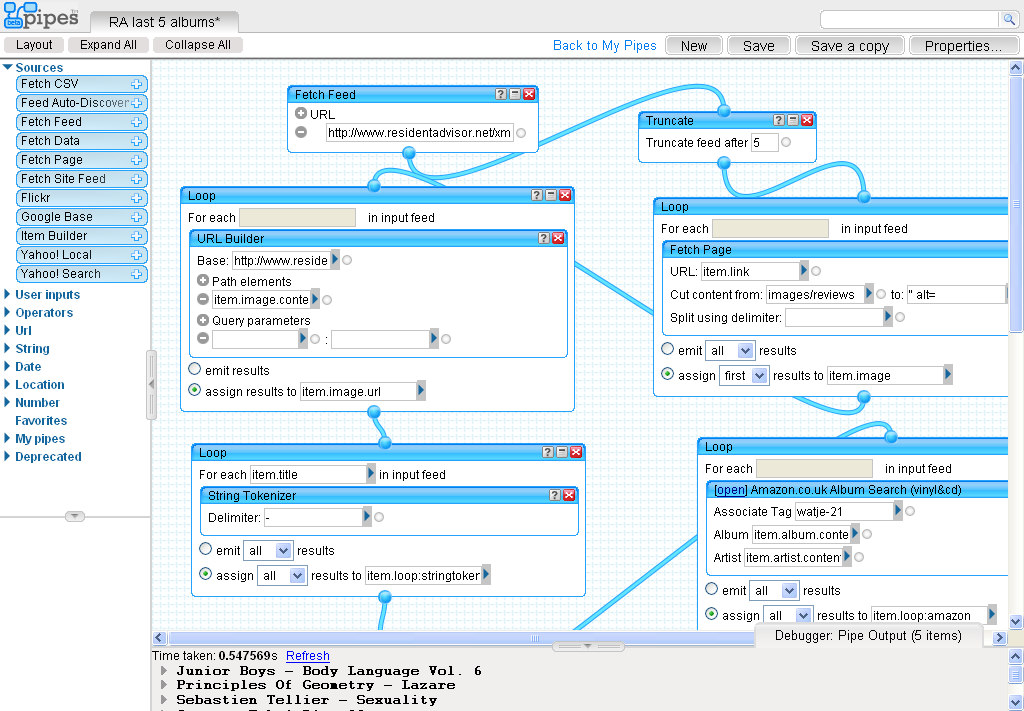This screenshot has height=711, width=1024.
Task: Click the Fetch Feed URL field
Action: click(x=420, y=133)
